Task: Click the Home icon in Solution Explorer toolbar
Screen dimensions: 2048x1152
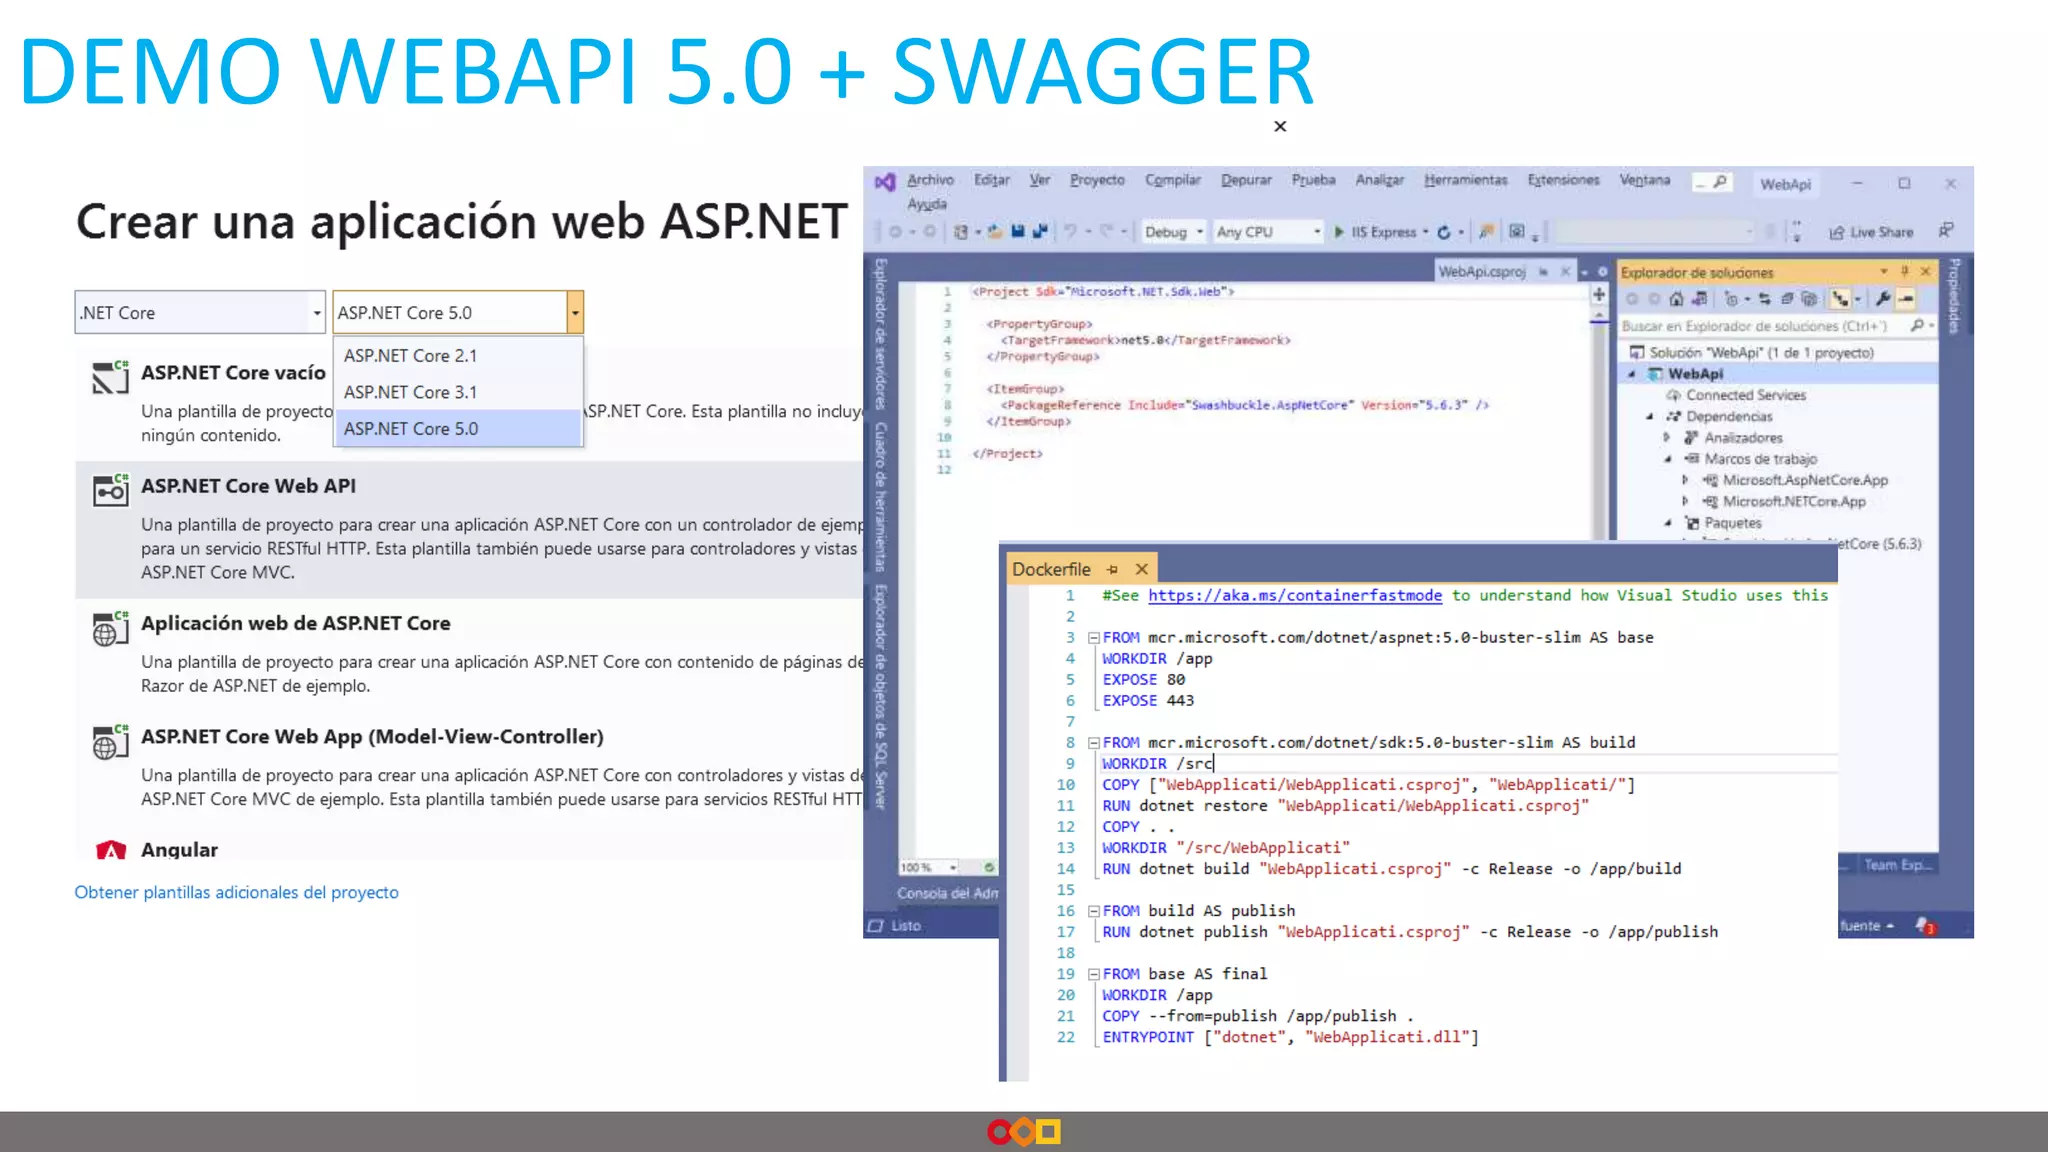Action: 1677,299
